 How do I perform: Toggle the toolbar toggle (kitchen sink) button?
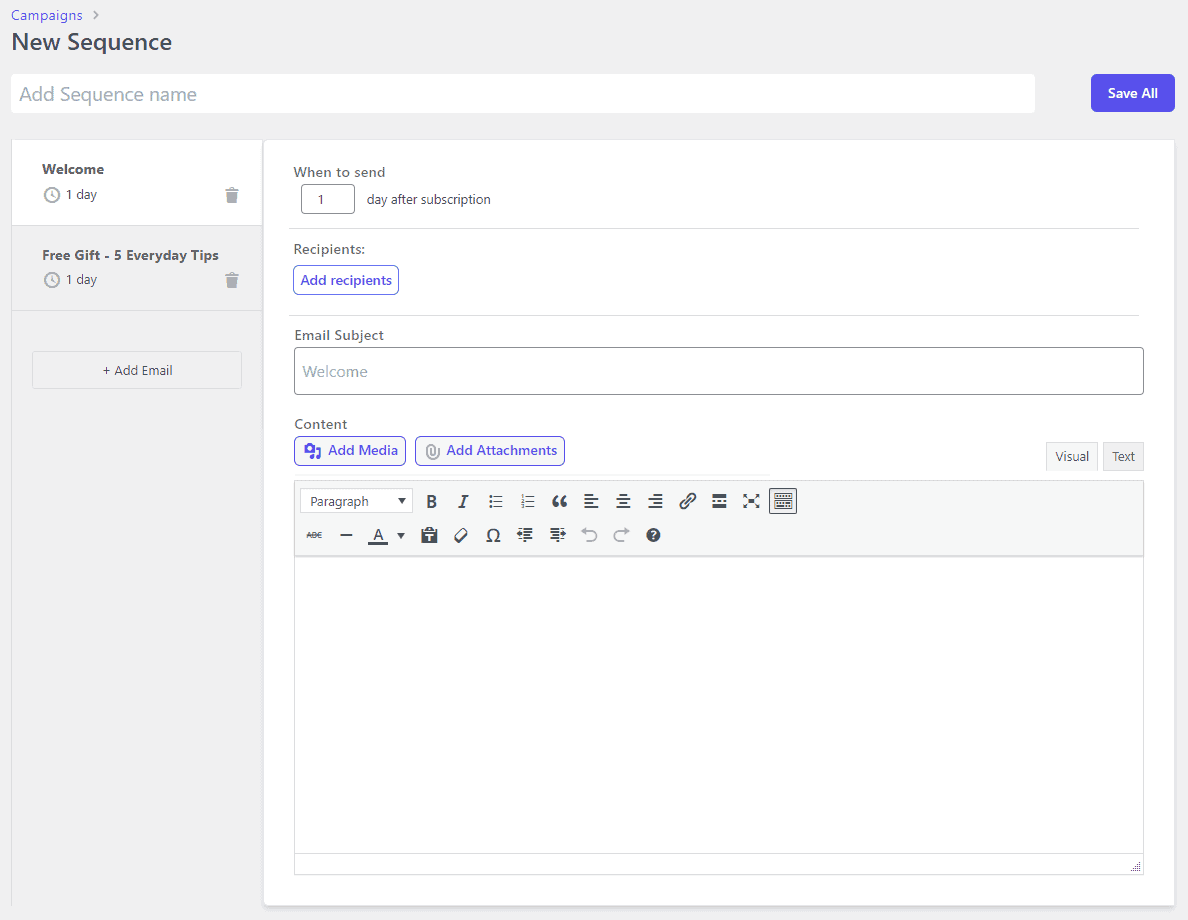point(783,502)
